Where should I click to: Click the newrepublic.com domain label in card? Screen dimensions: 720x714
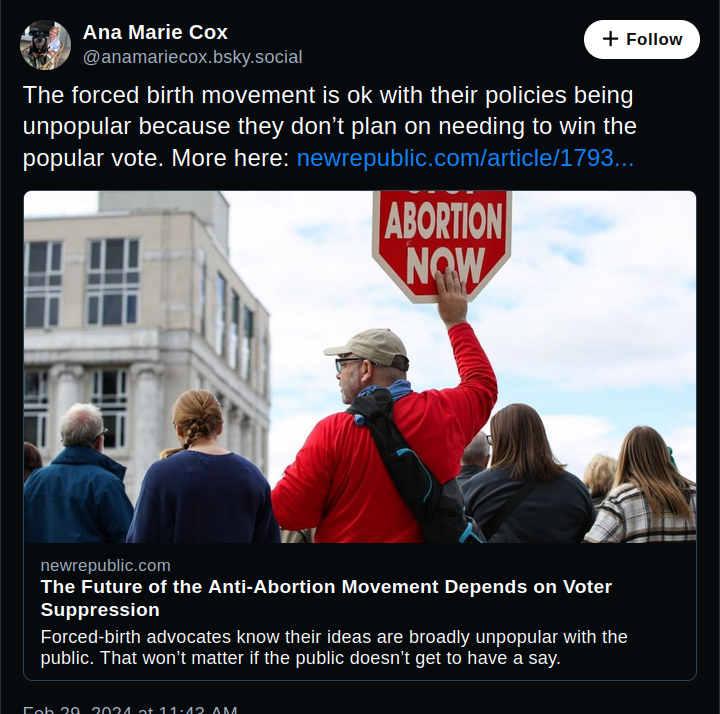click(x=105, y=565)
